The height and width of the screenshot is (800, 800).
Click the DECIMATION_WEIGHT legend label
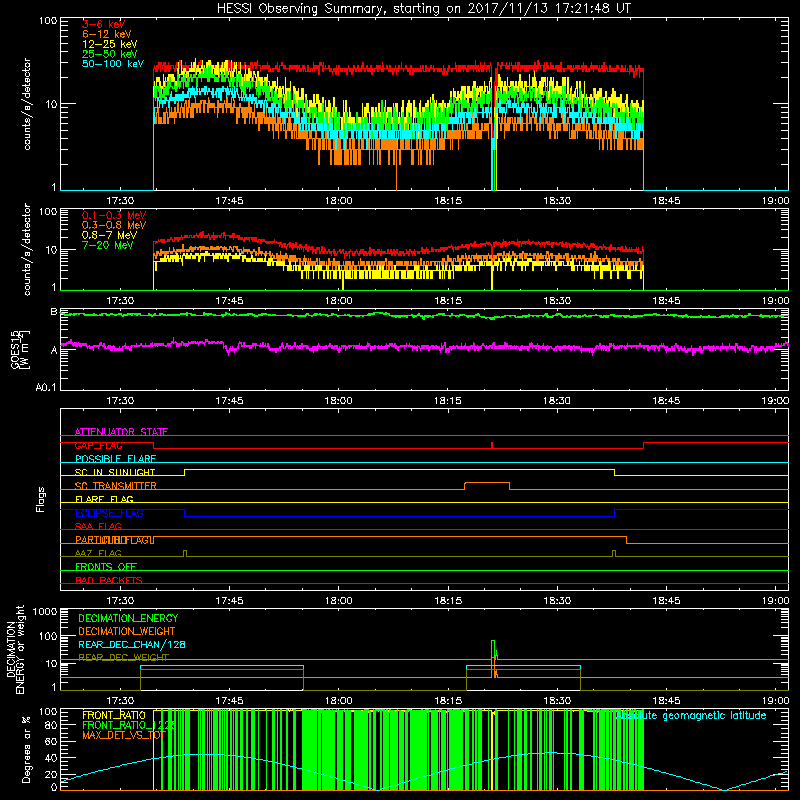coord(127,631)
